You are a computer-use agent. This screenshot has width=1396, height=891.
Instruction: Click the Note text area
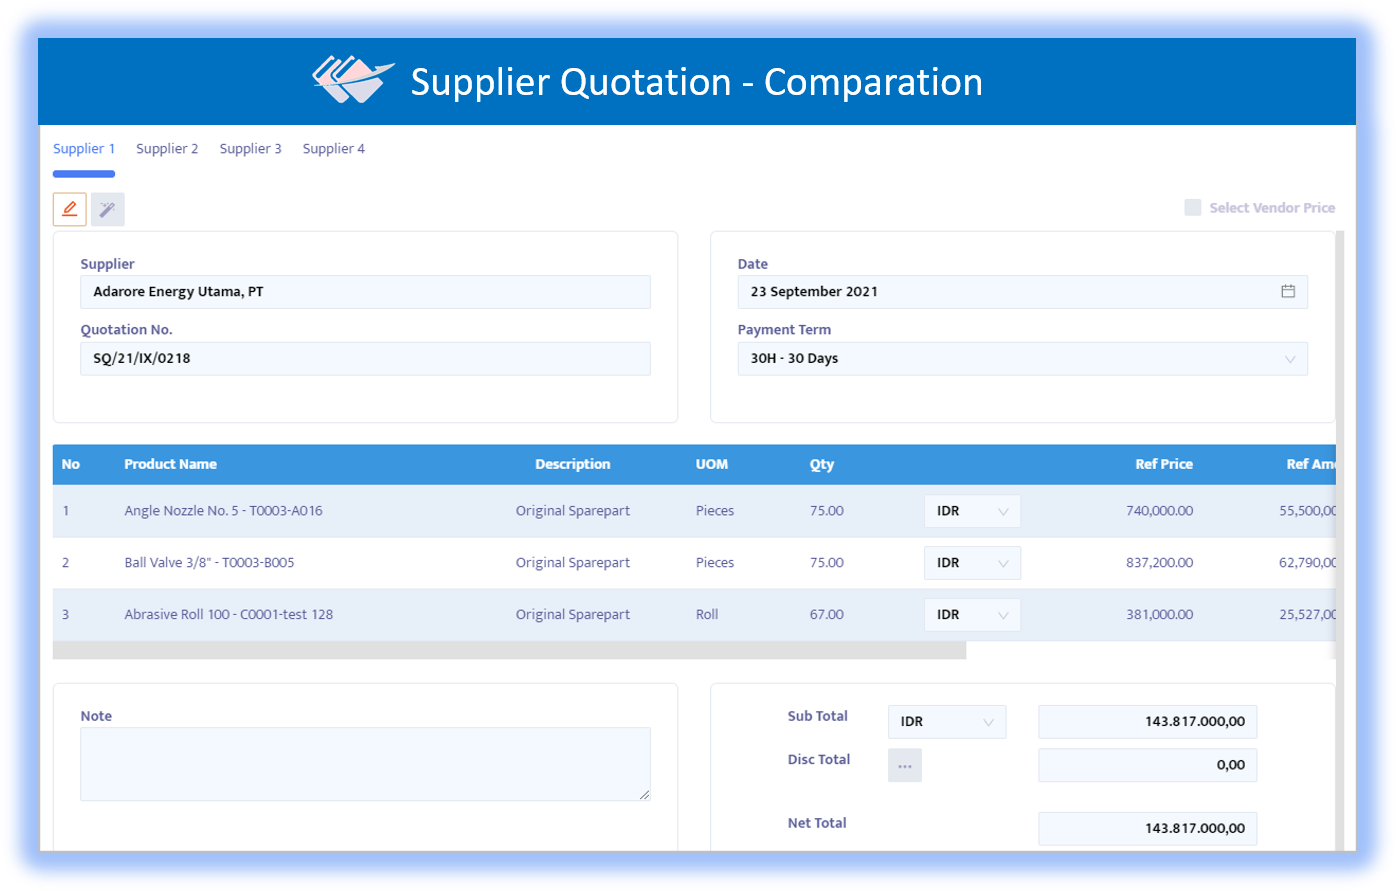[x=365, y=764]
